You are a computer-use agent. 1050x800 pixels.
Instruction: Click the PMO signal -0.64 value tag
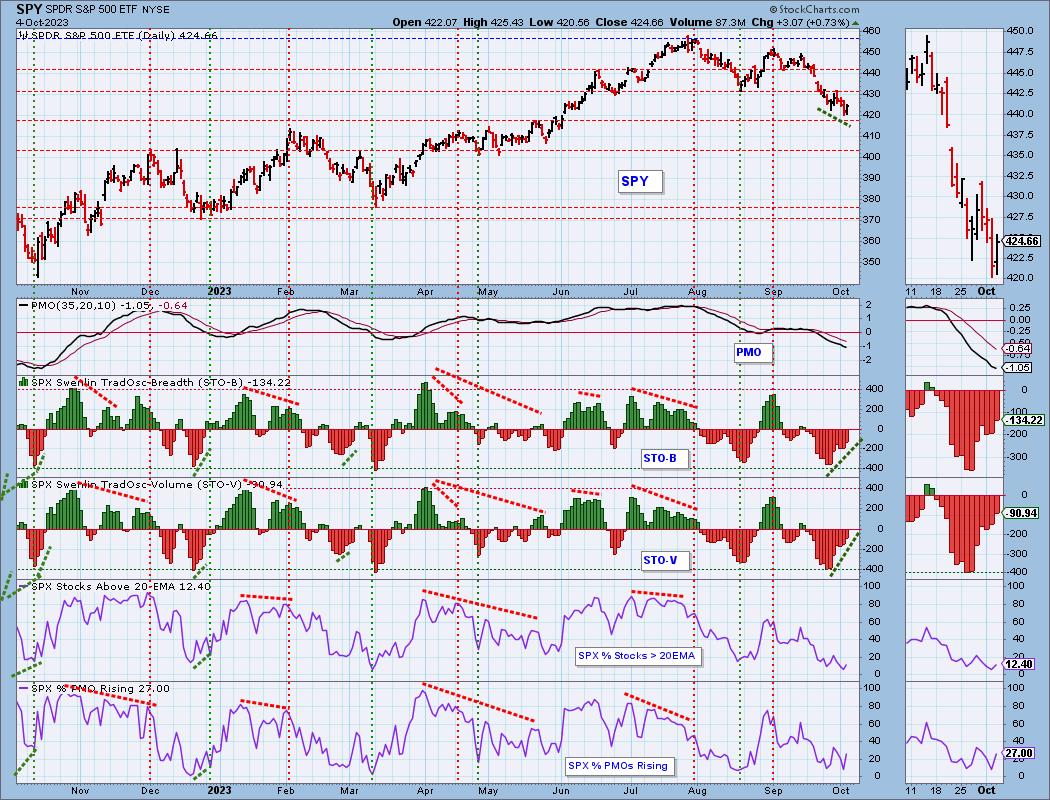pyautogui.click(x=1018, y=348)
